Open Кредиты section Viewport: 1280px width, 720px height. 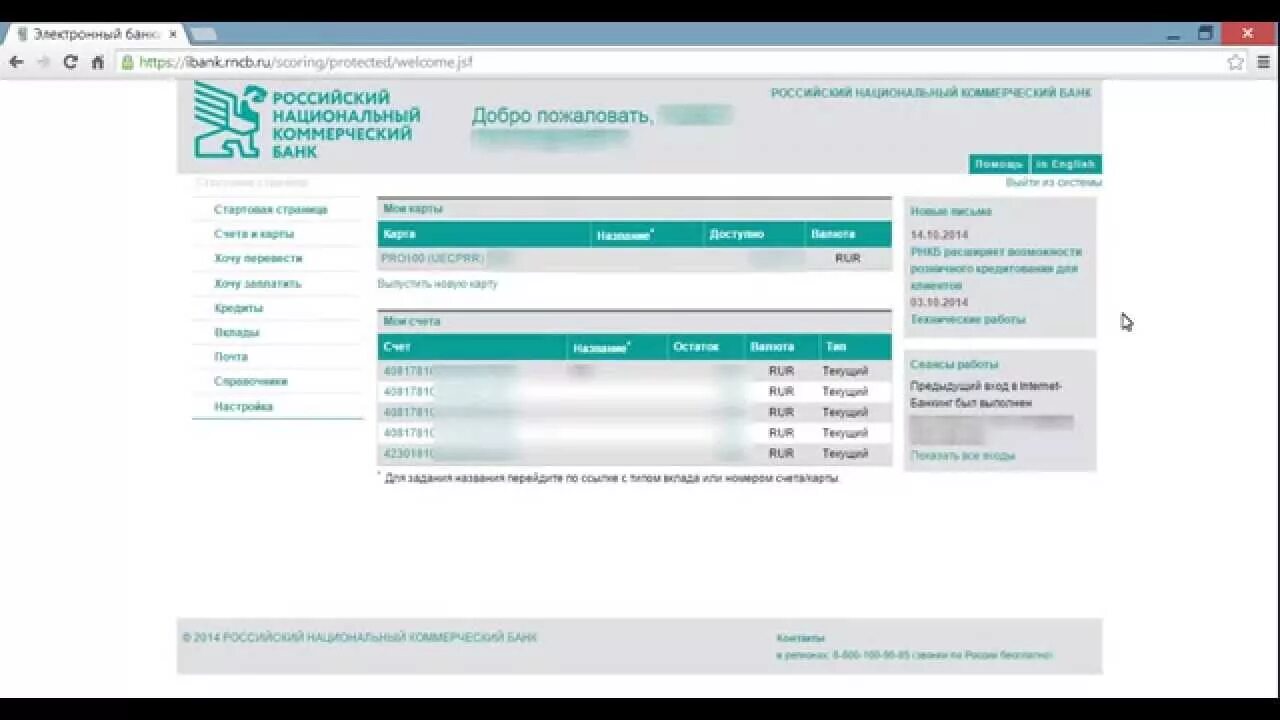coord(238,308)
